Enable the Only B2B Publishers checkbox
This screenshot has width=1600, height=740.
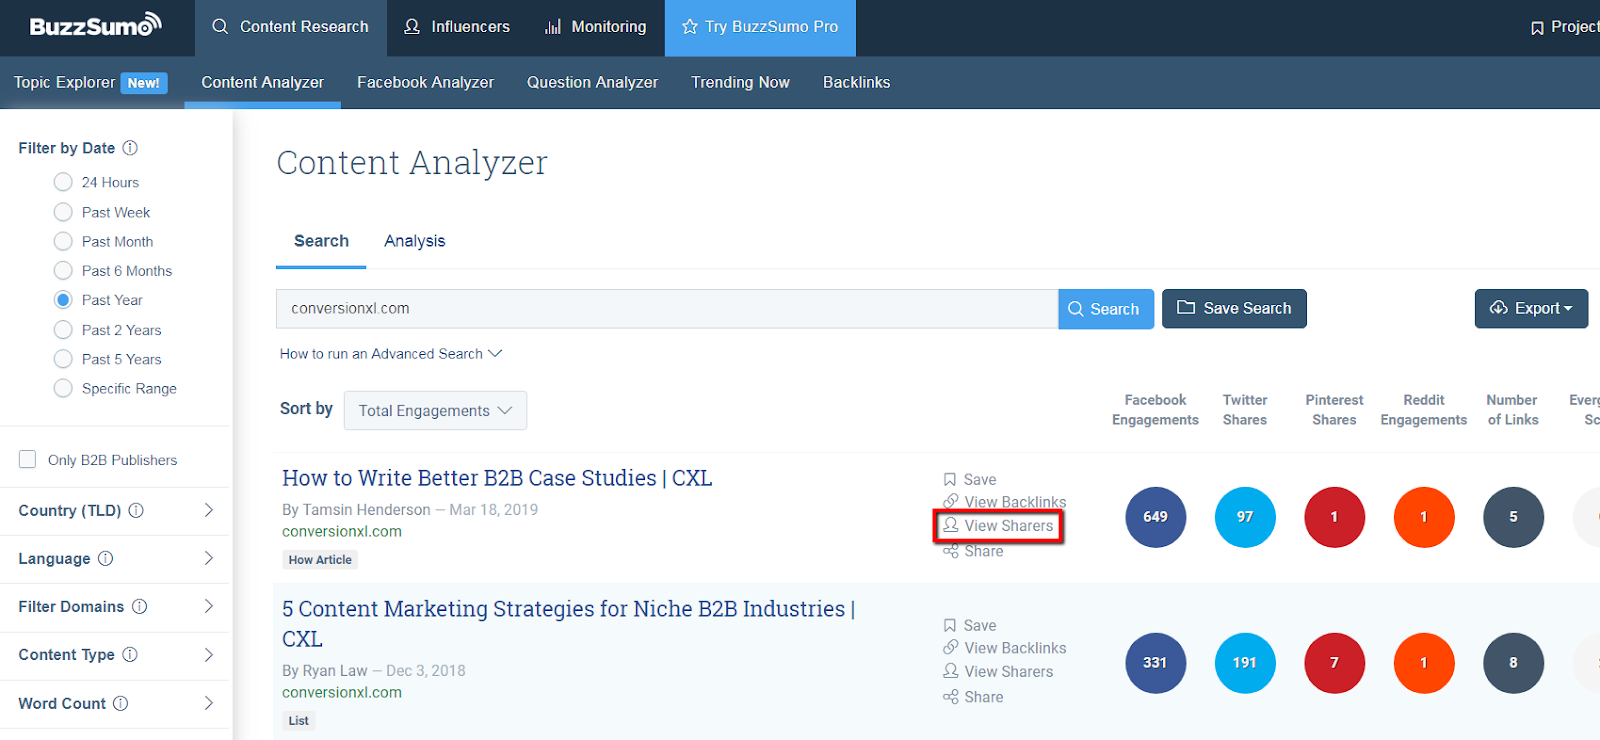(x=28, y=459)
